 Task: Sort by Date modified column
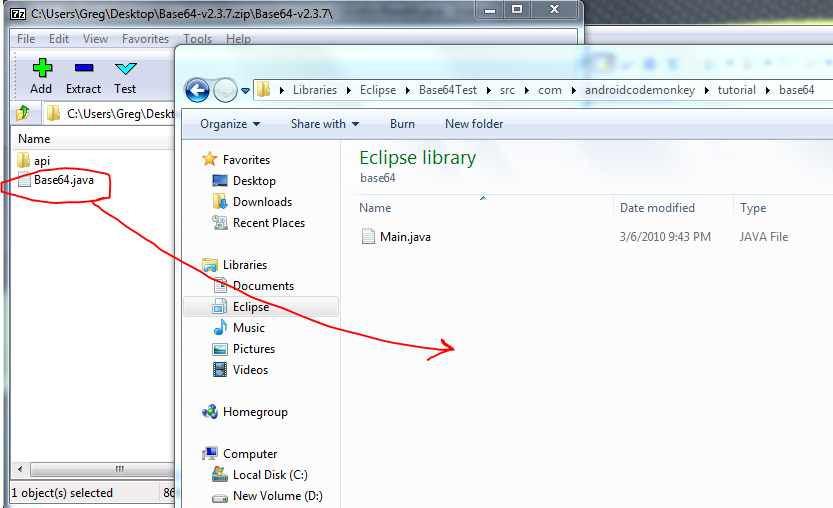click(x=657, y=208)
